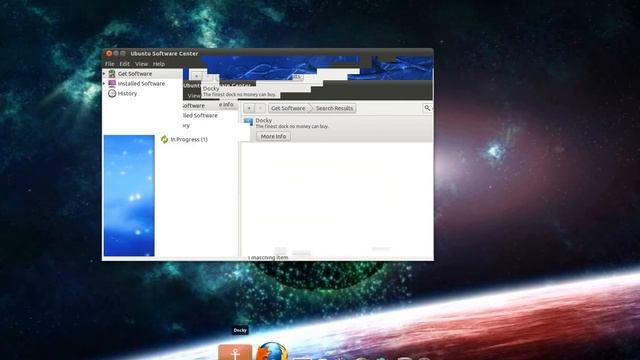The width and height of the screenshot is (640, 360).
Task: Click the Search Results breadcrumb button
Action: [334, 108]
